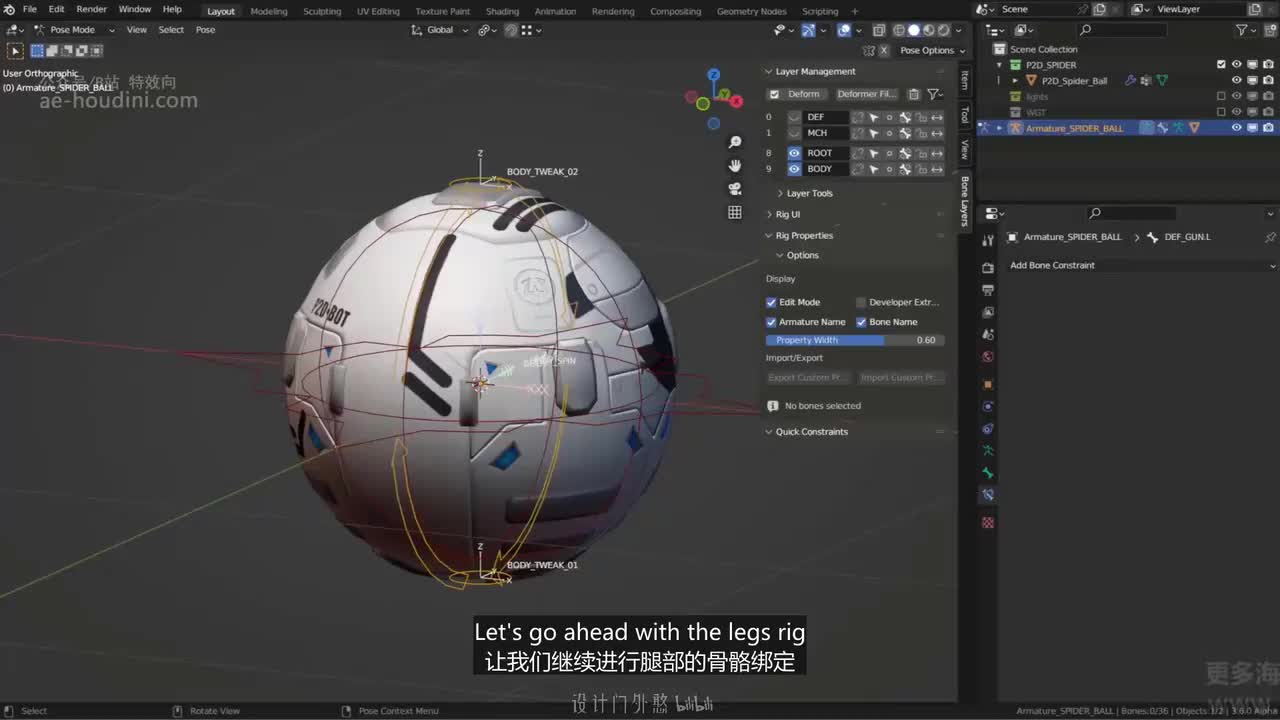
Task: Toggle the Deform checkbox
Action: point(773,94)
